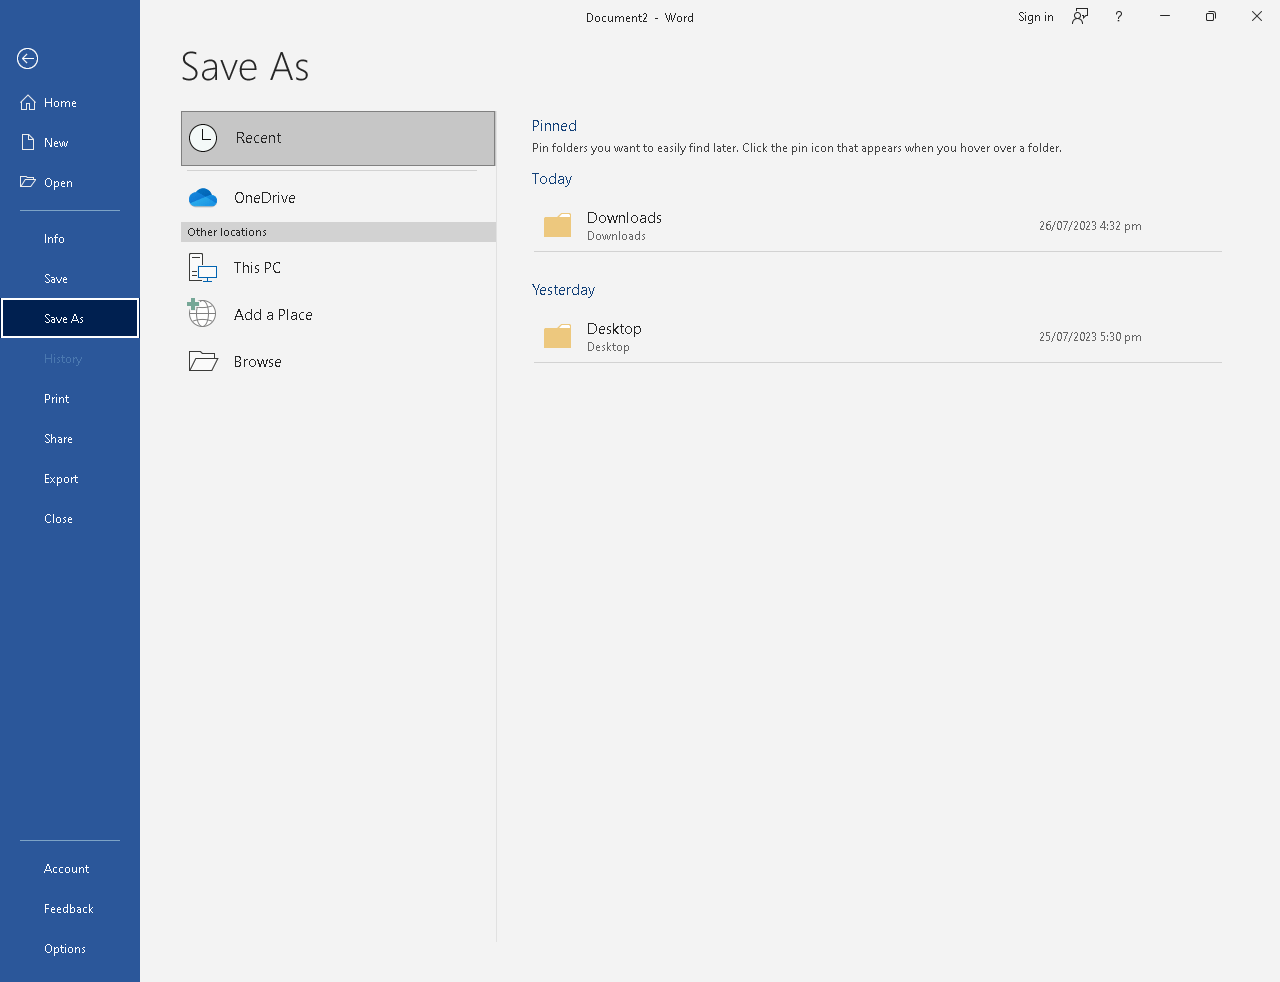Click the back arrow circle icon
The image size is (1280, 982).
coord(28,59)
